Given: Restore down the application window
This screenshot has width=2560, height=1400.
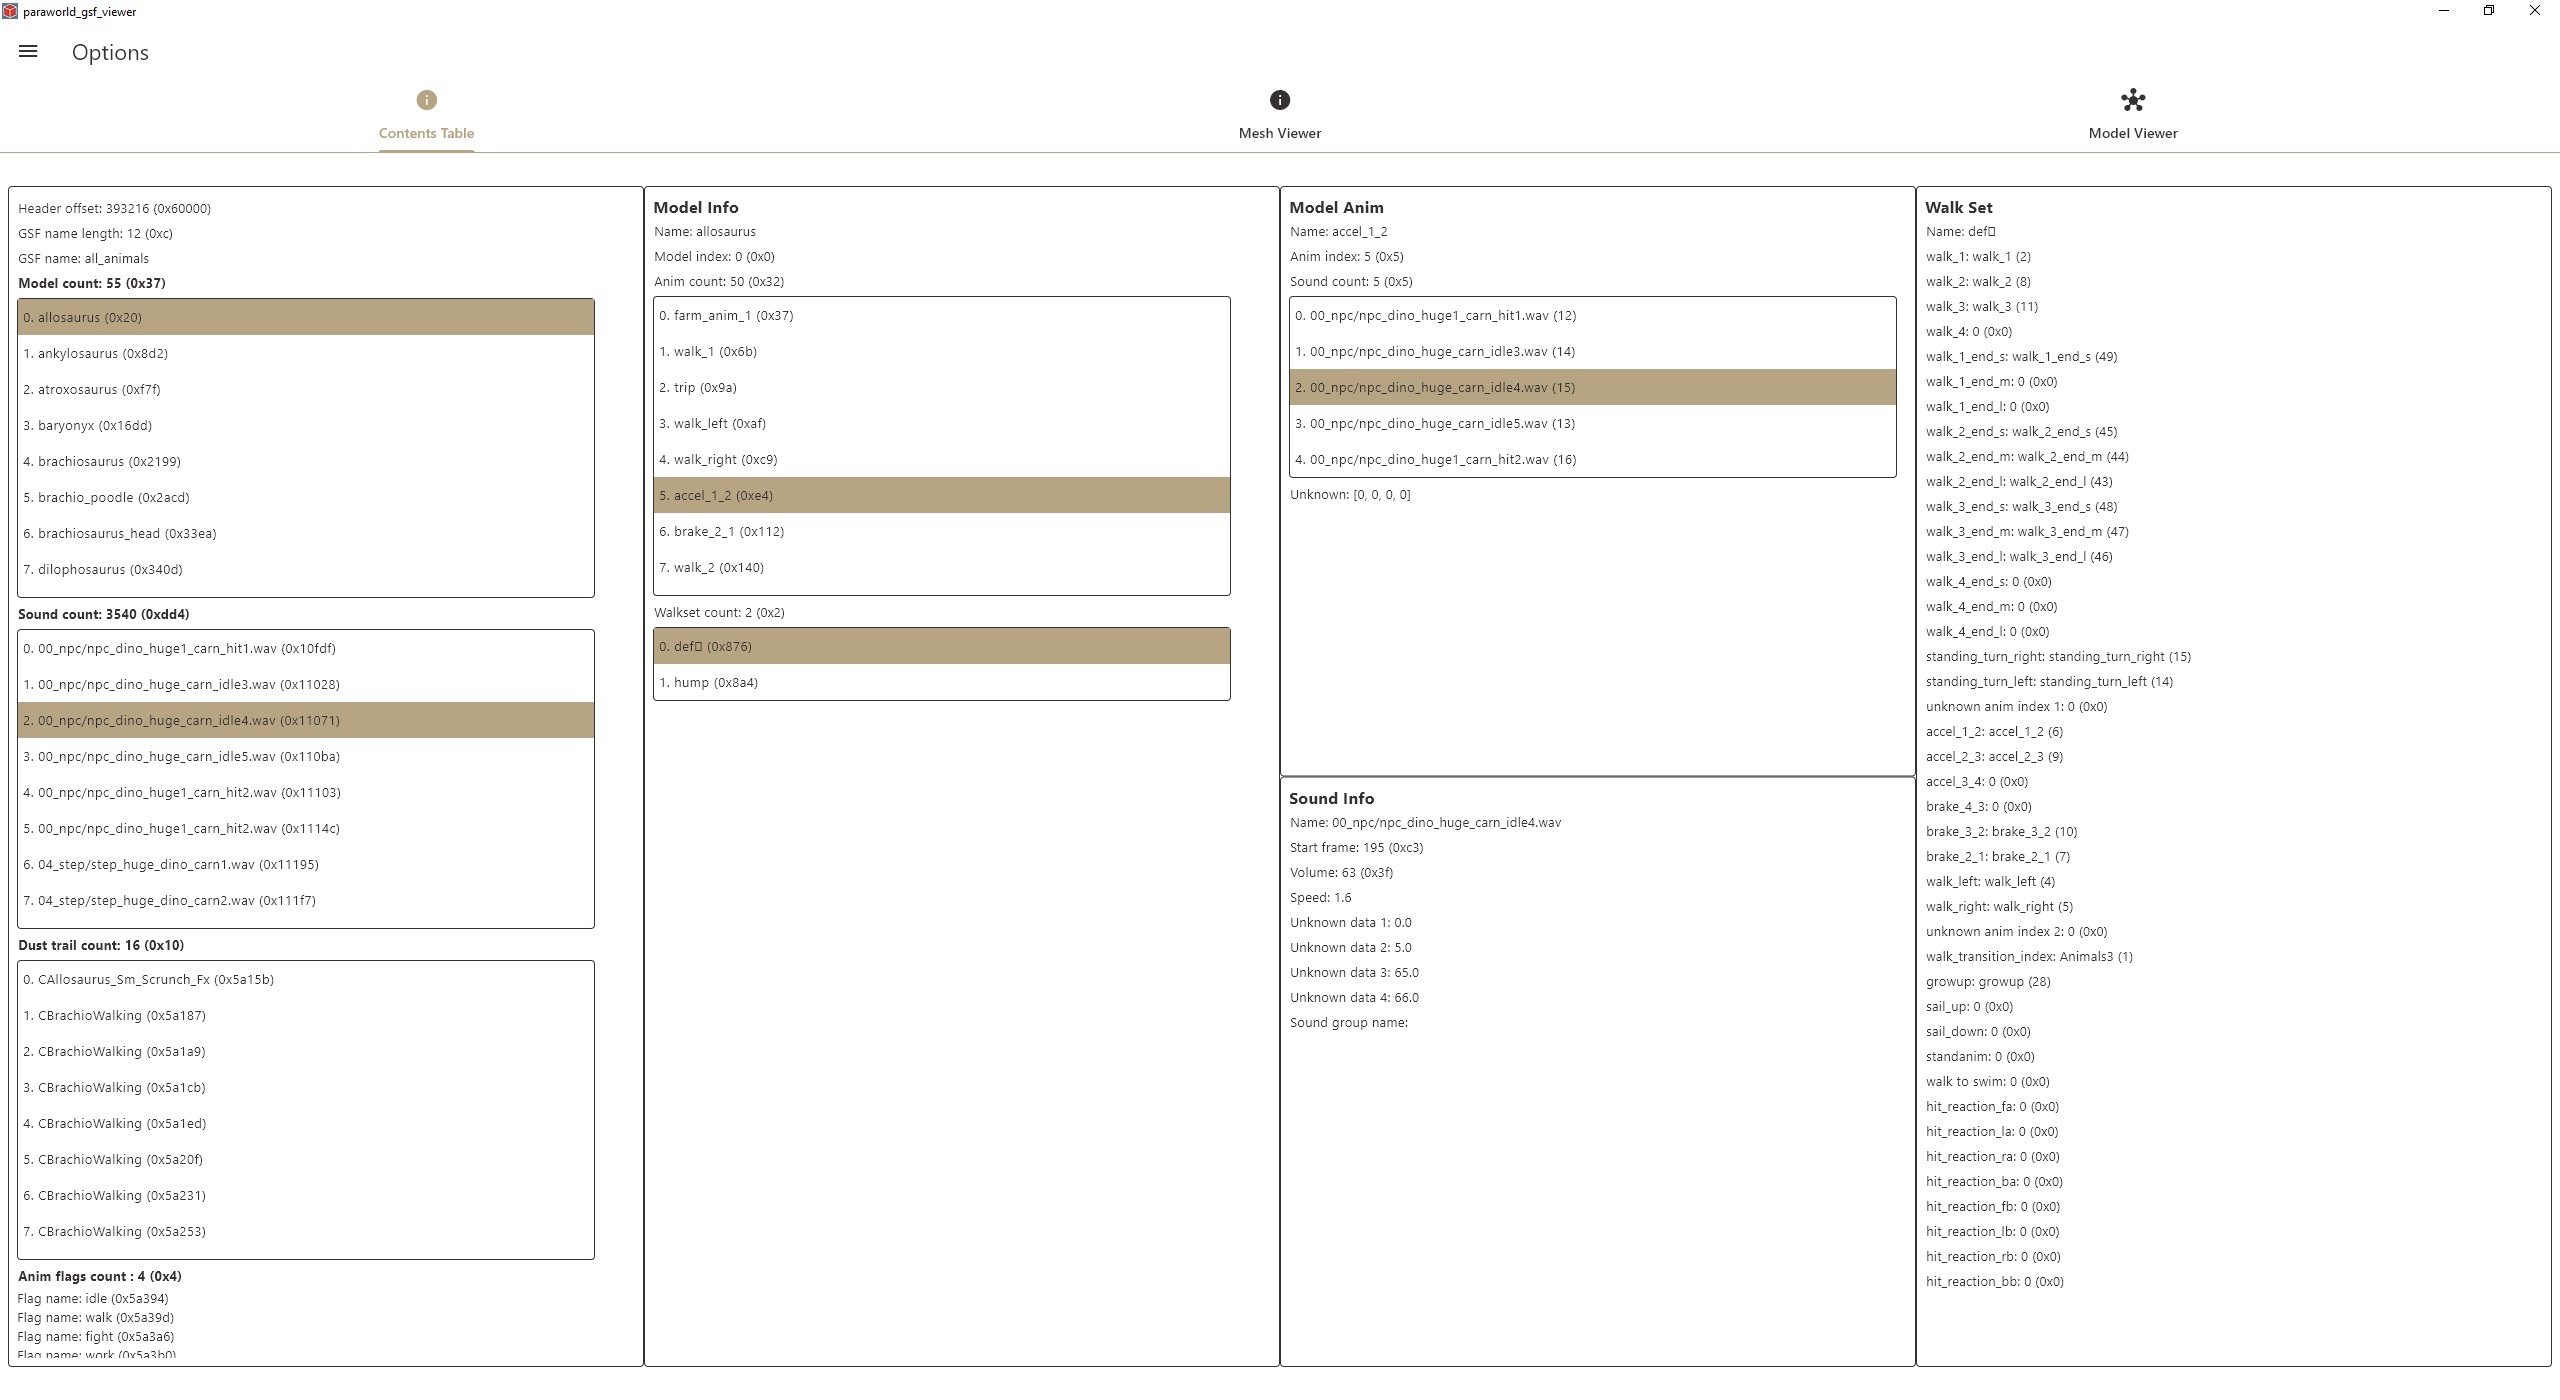Looking at the screenshot, I should coord(2488,11).
